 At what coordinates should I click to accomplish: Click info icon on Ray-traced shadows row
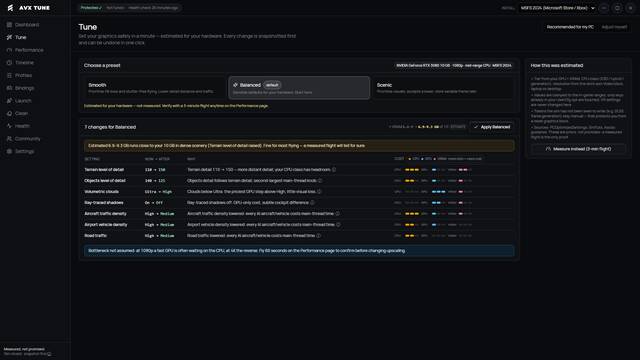(312, 203)
